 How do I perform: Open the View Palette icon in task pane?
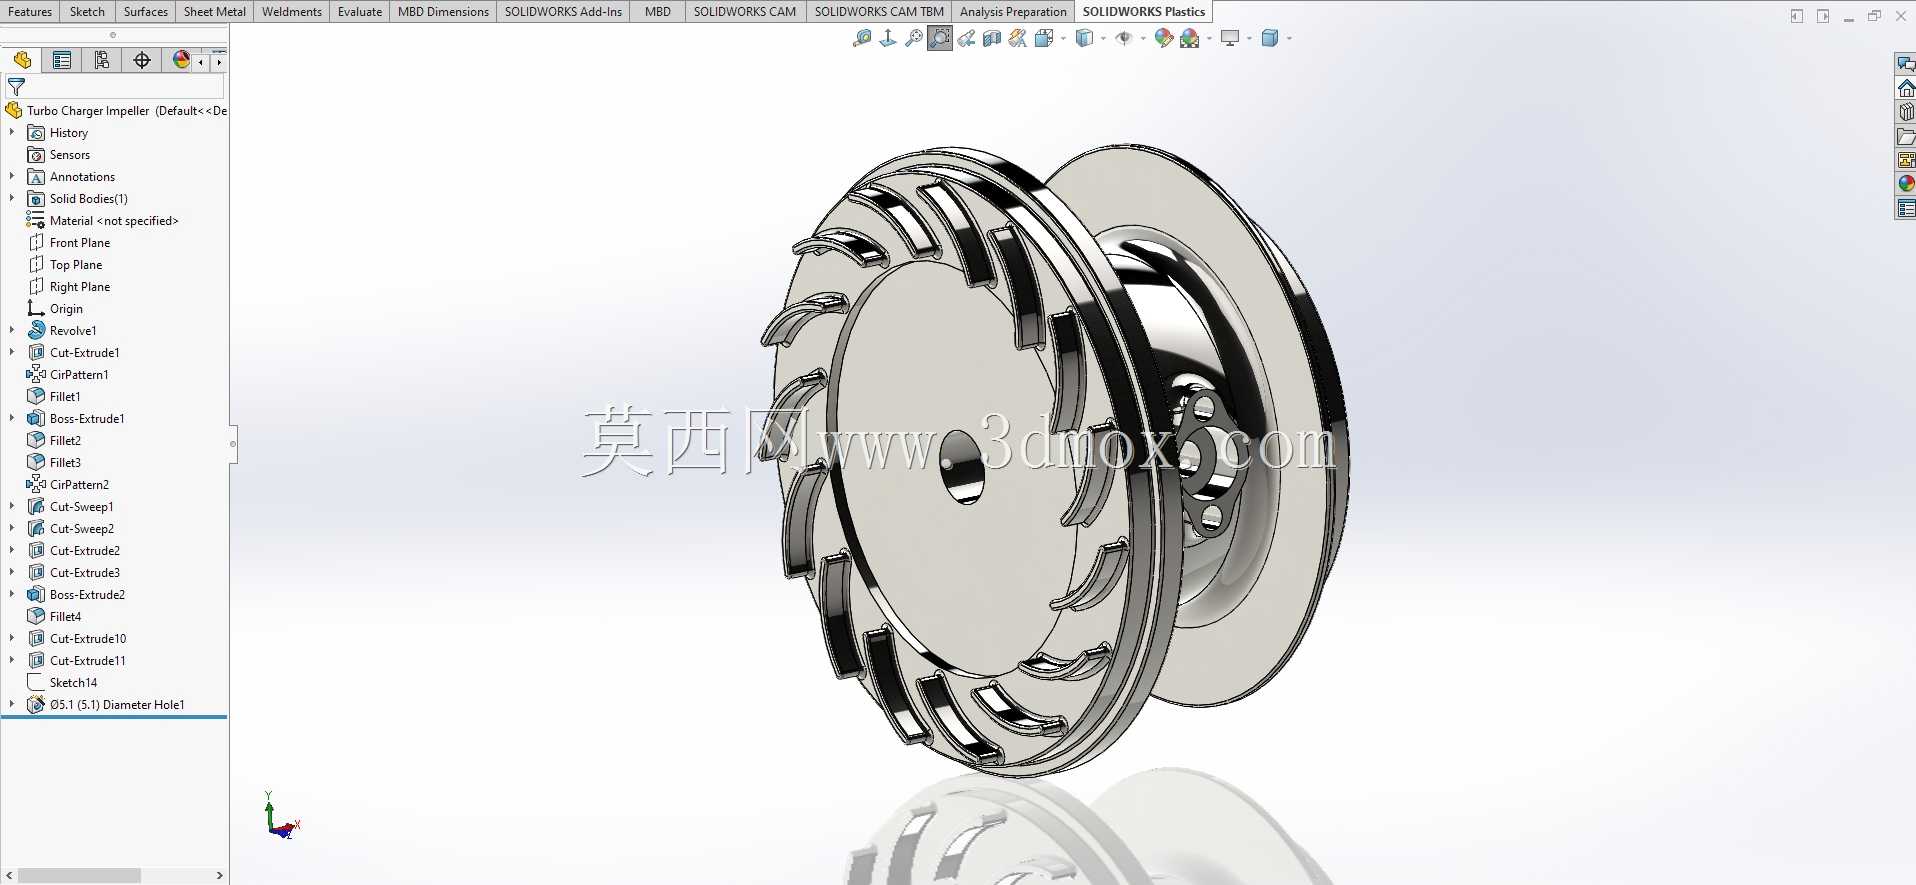coord(1906,160)
